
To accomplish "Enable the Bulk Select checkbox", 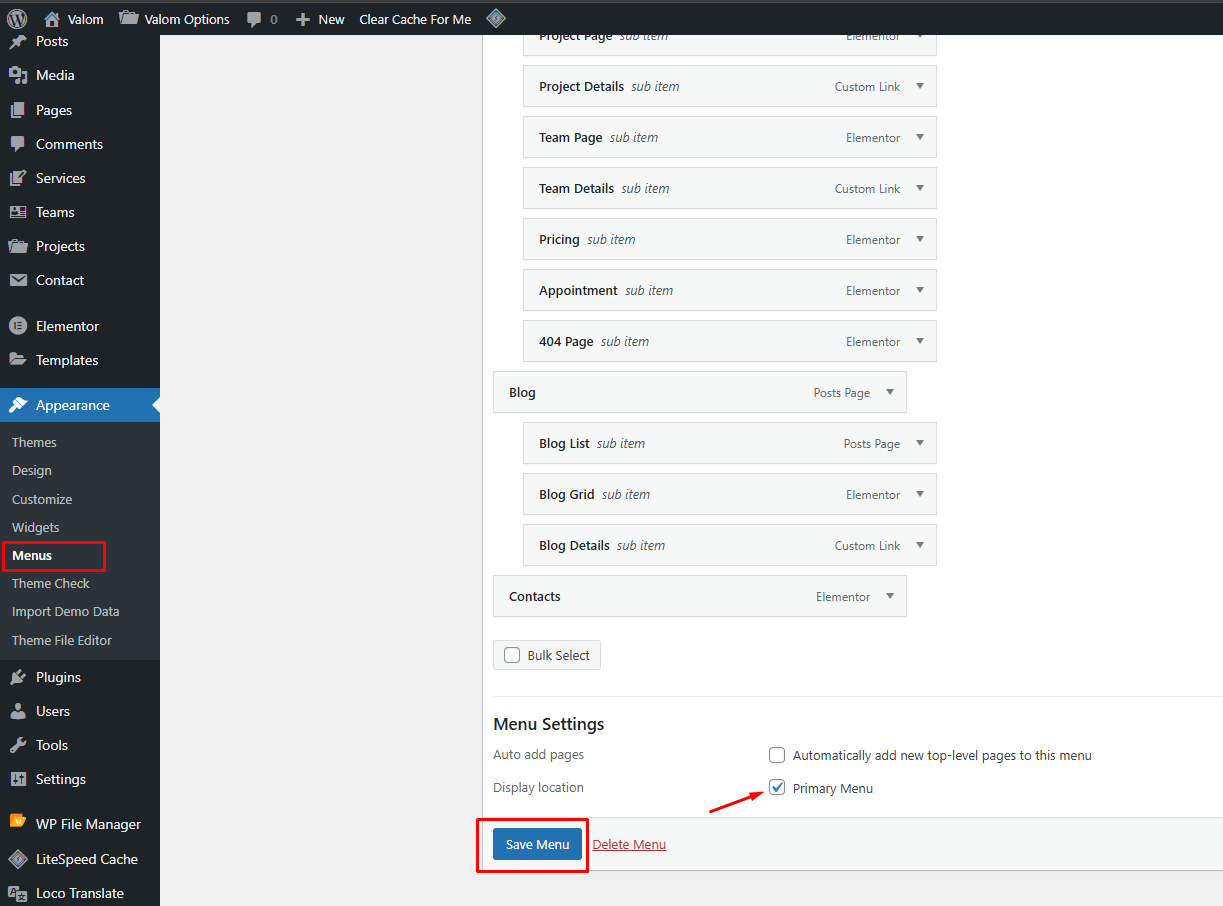I will point(512,655).
